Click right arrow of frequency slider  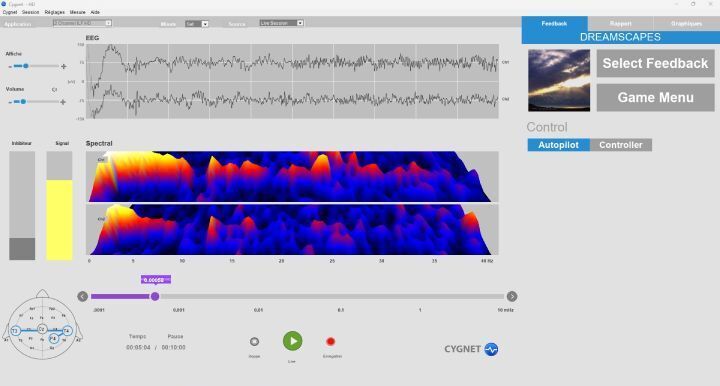[x=512, y=296]
